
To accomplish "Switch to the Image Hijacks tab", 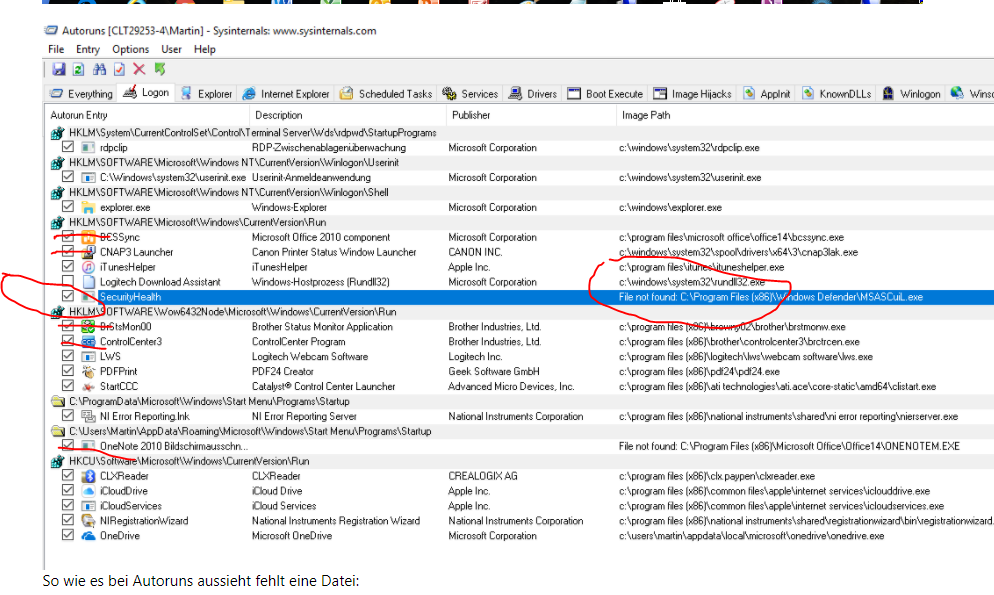I will click(x=692, y=94).
